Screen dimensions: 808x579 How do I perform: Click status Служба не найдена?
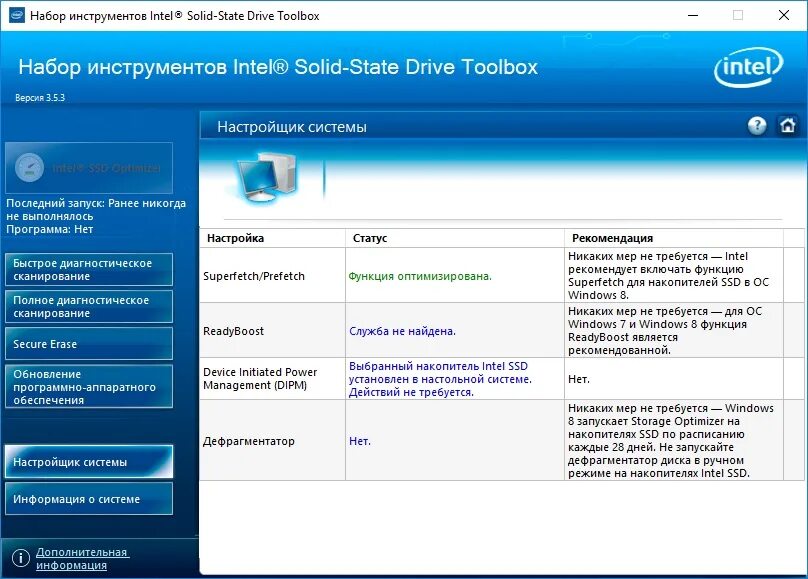click(x=402, y=331)
